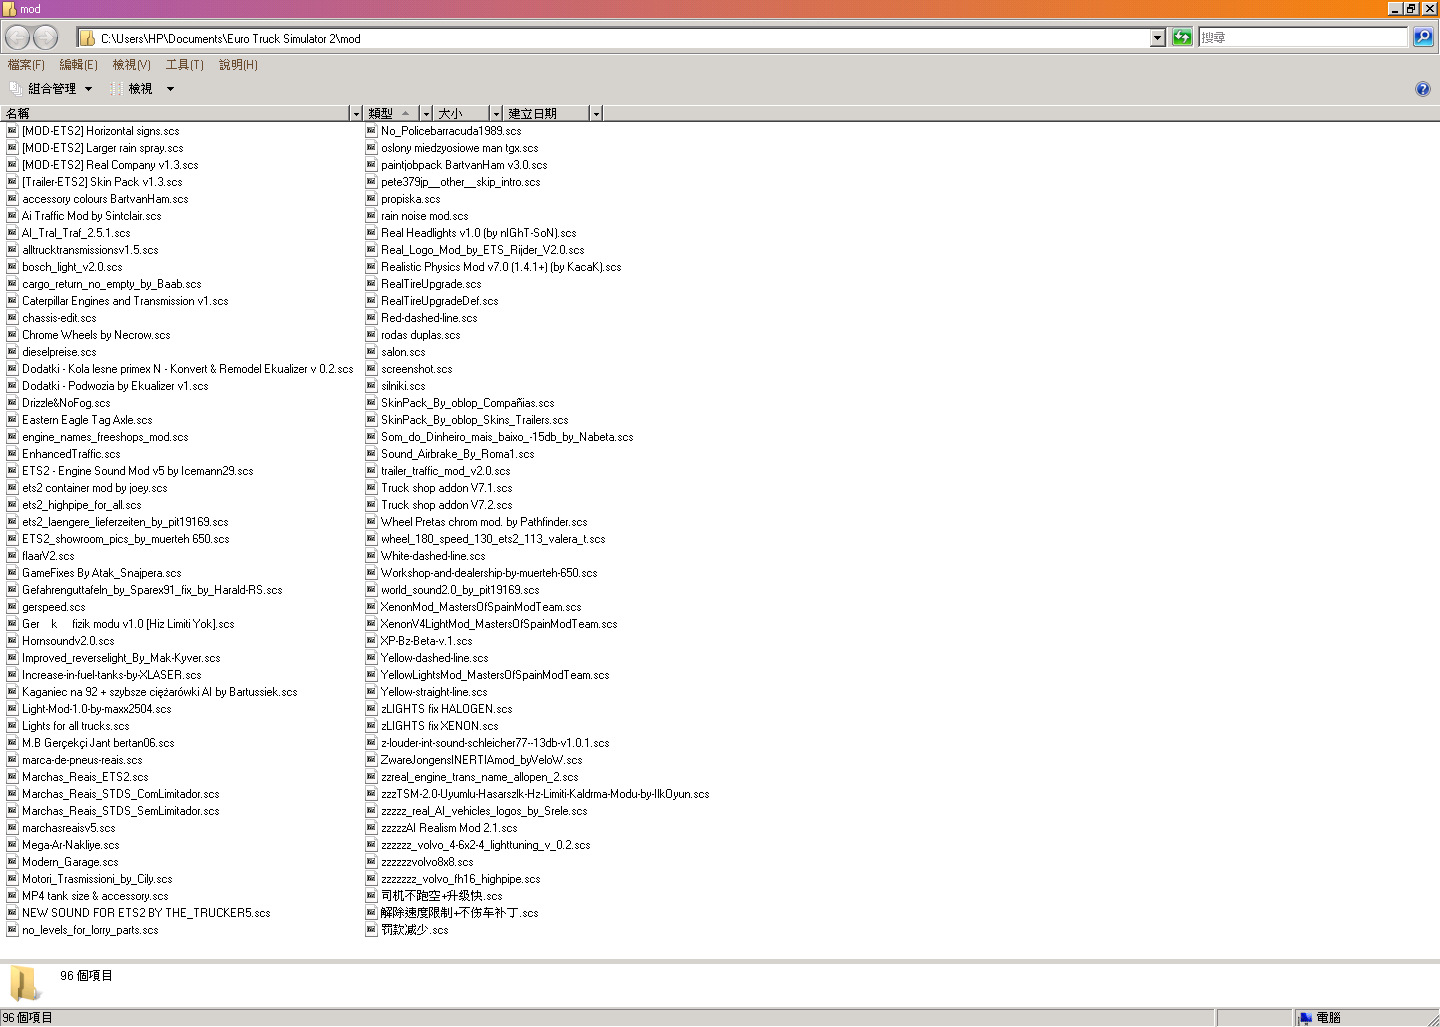Open the 檢視 view options dropdown arrow
Viewport: 1440px width, 1027px height.
[170, 89]
